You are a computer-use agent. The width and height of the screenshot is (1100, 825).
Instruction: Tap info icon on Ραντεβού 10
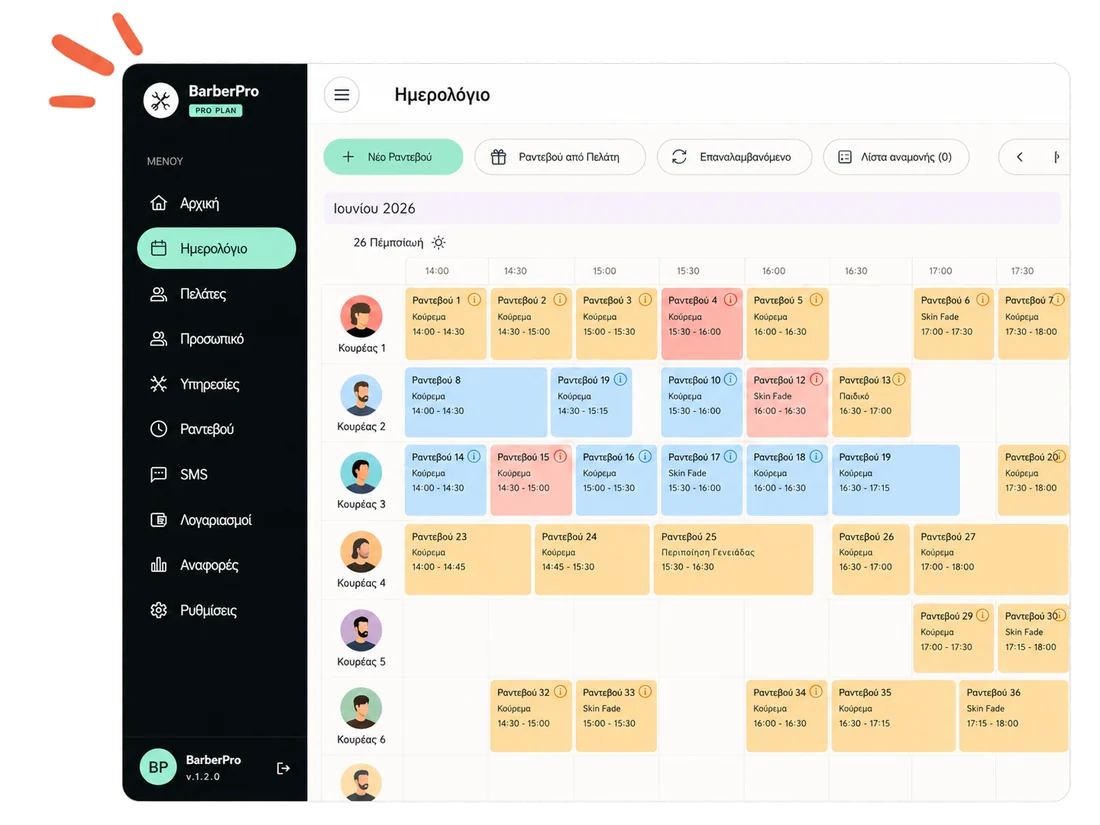coord(730,380)
